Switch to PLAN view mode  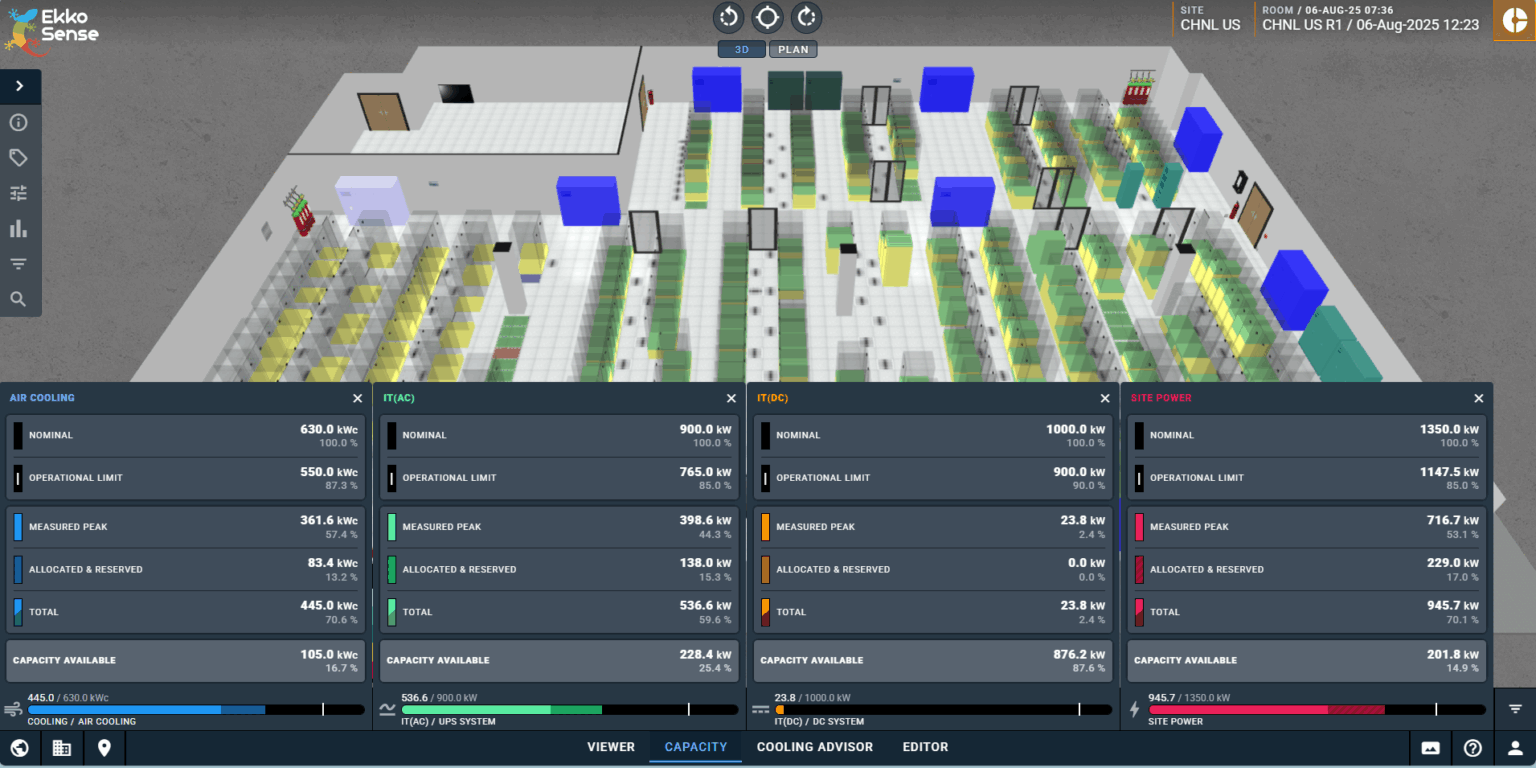793,48
